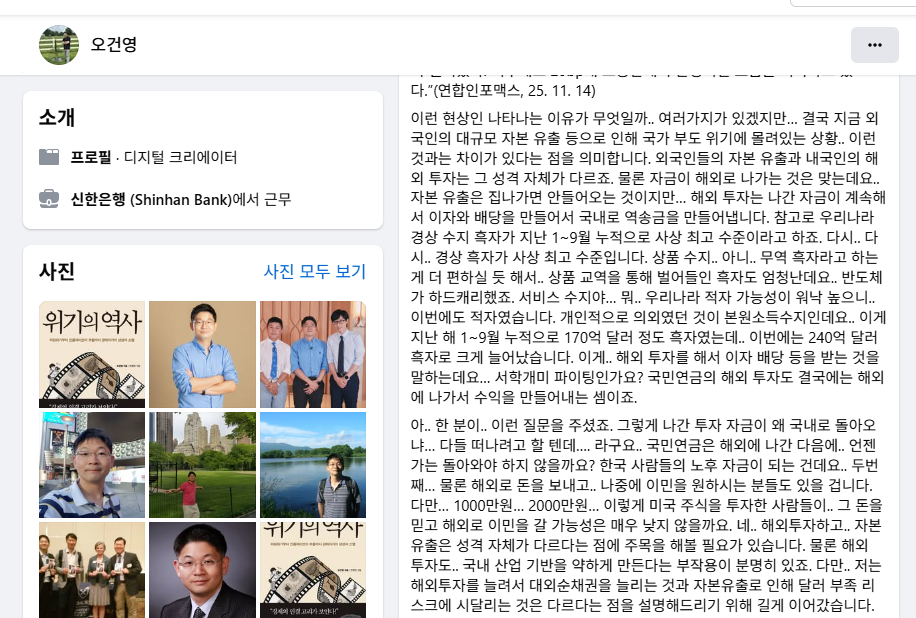Open the photo of three men standing
This screenshot has height=618, width=916.
tap(313, 355)
